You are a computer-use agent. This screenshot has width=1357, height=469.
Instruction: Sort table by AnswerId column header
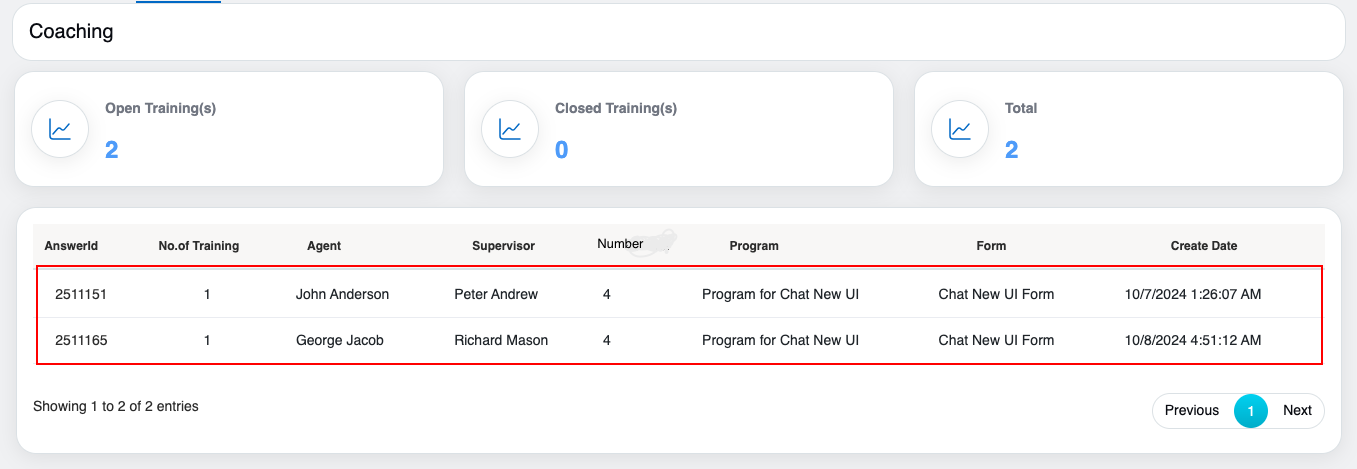[x=71, y=246]
